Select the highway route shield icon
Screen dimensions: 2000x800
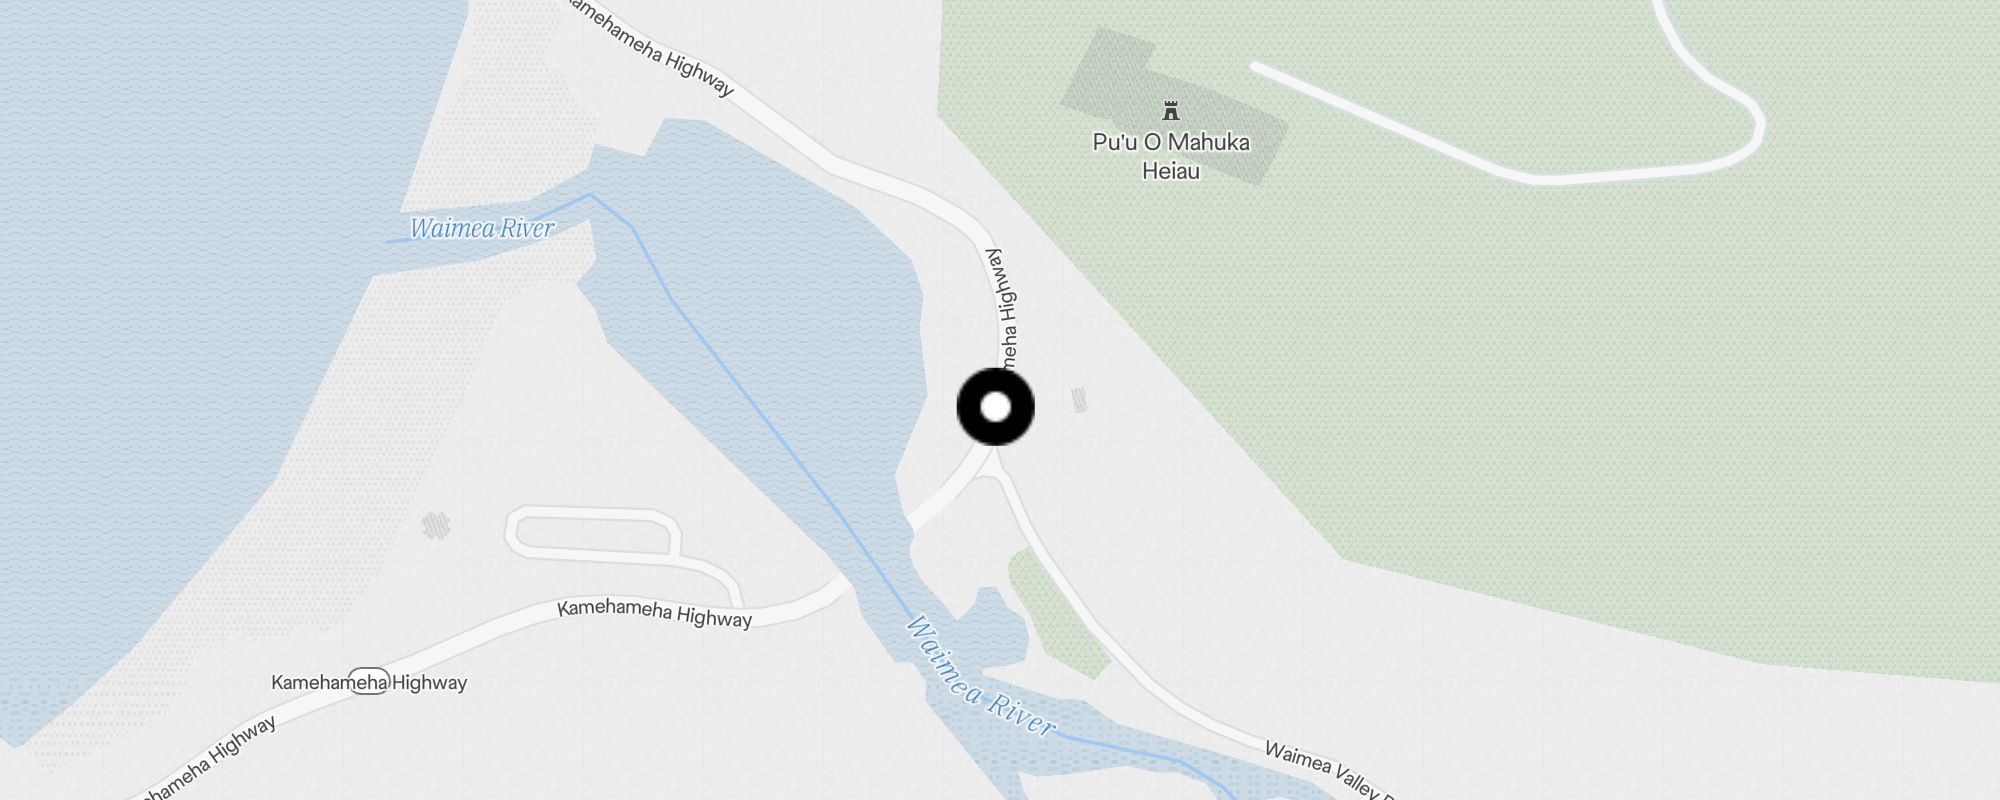coord(370,681)
